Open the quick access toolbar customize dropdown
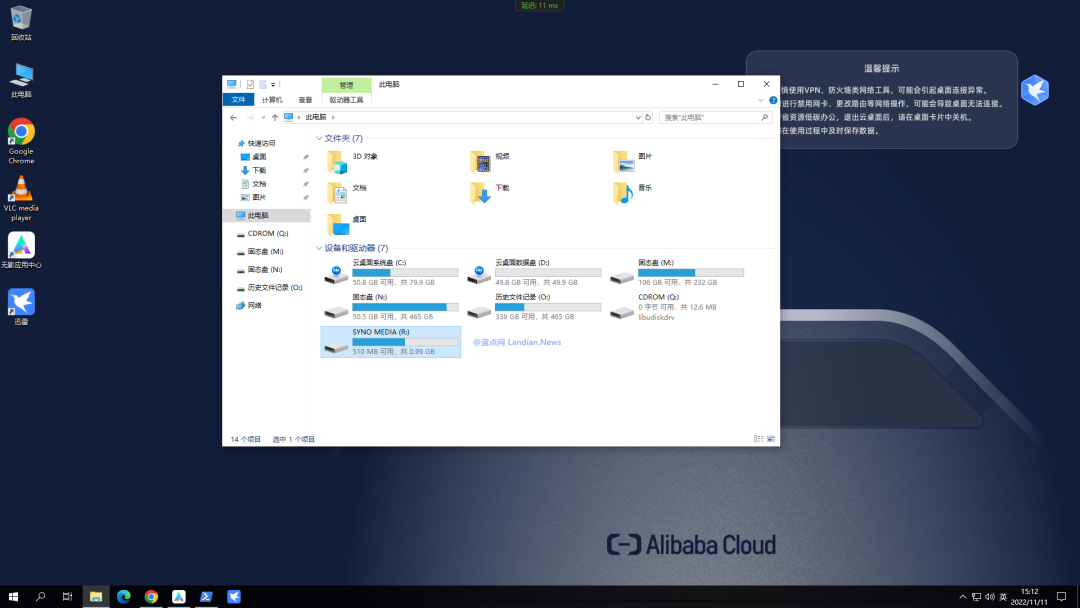1080x608 pixels. (x=273, y=85)
